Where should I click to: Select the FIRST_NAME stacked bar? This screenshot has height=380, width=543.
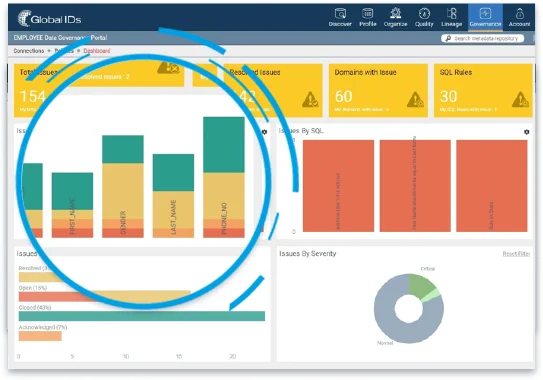tap(72, 205)
